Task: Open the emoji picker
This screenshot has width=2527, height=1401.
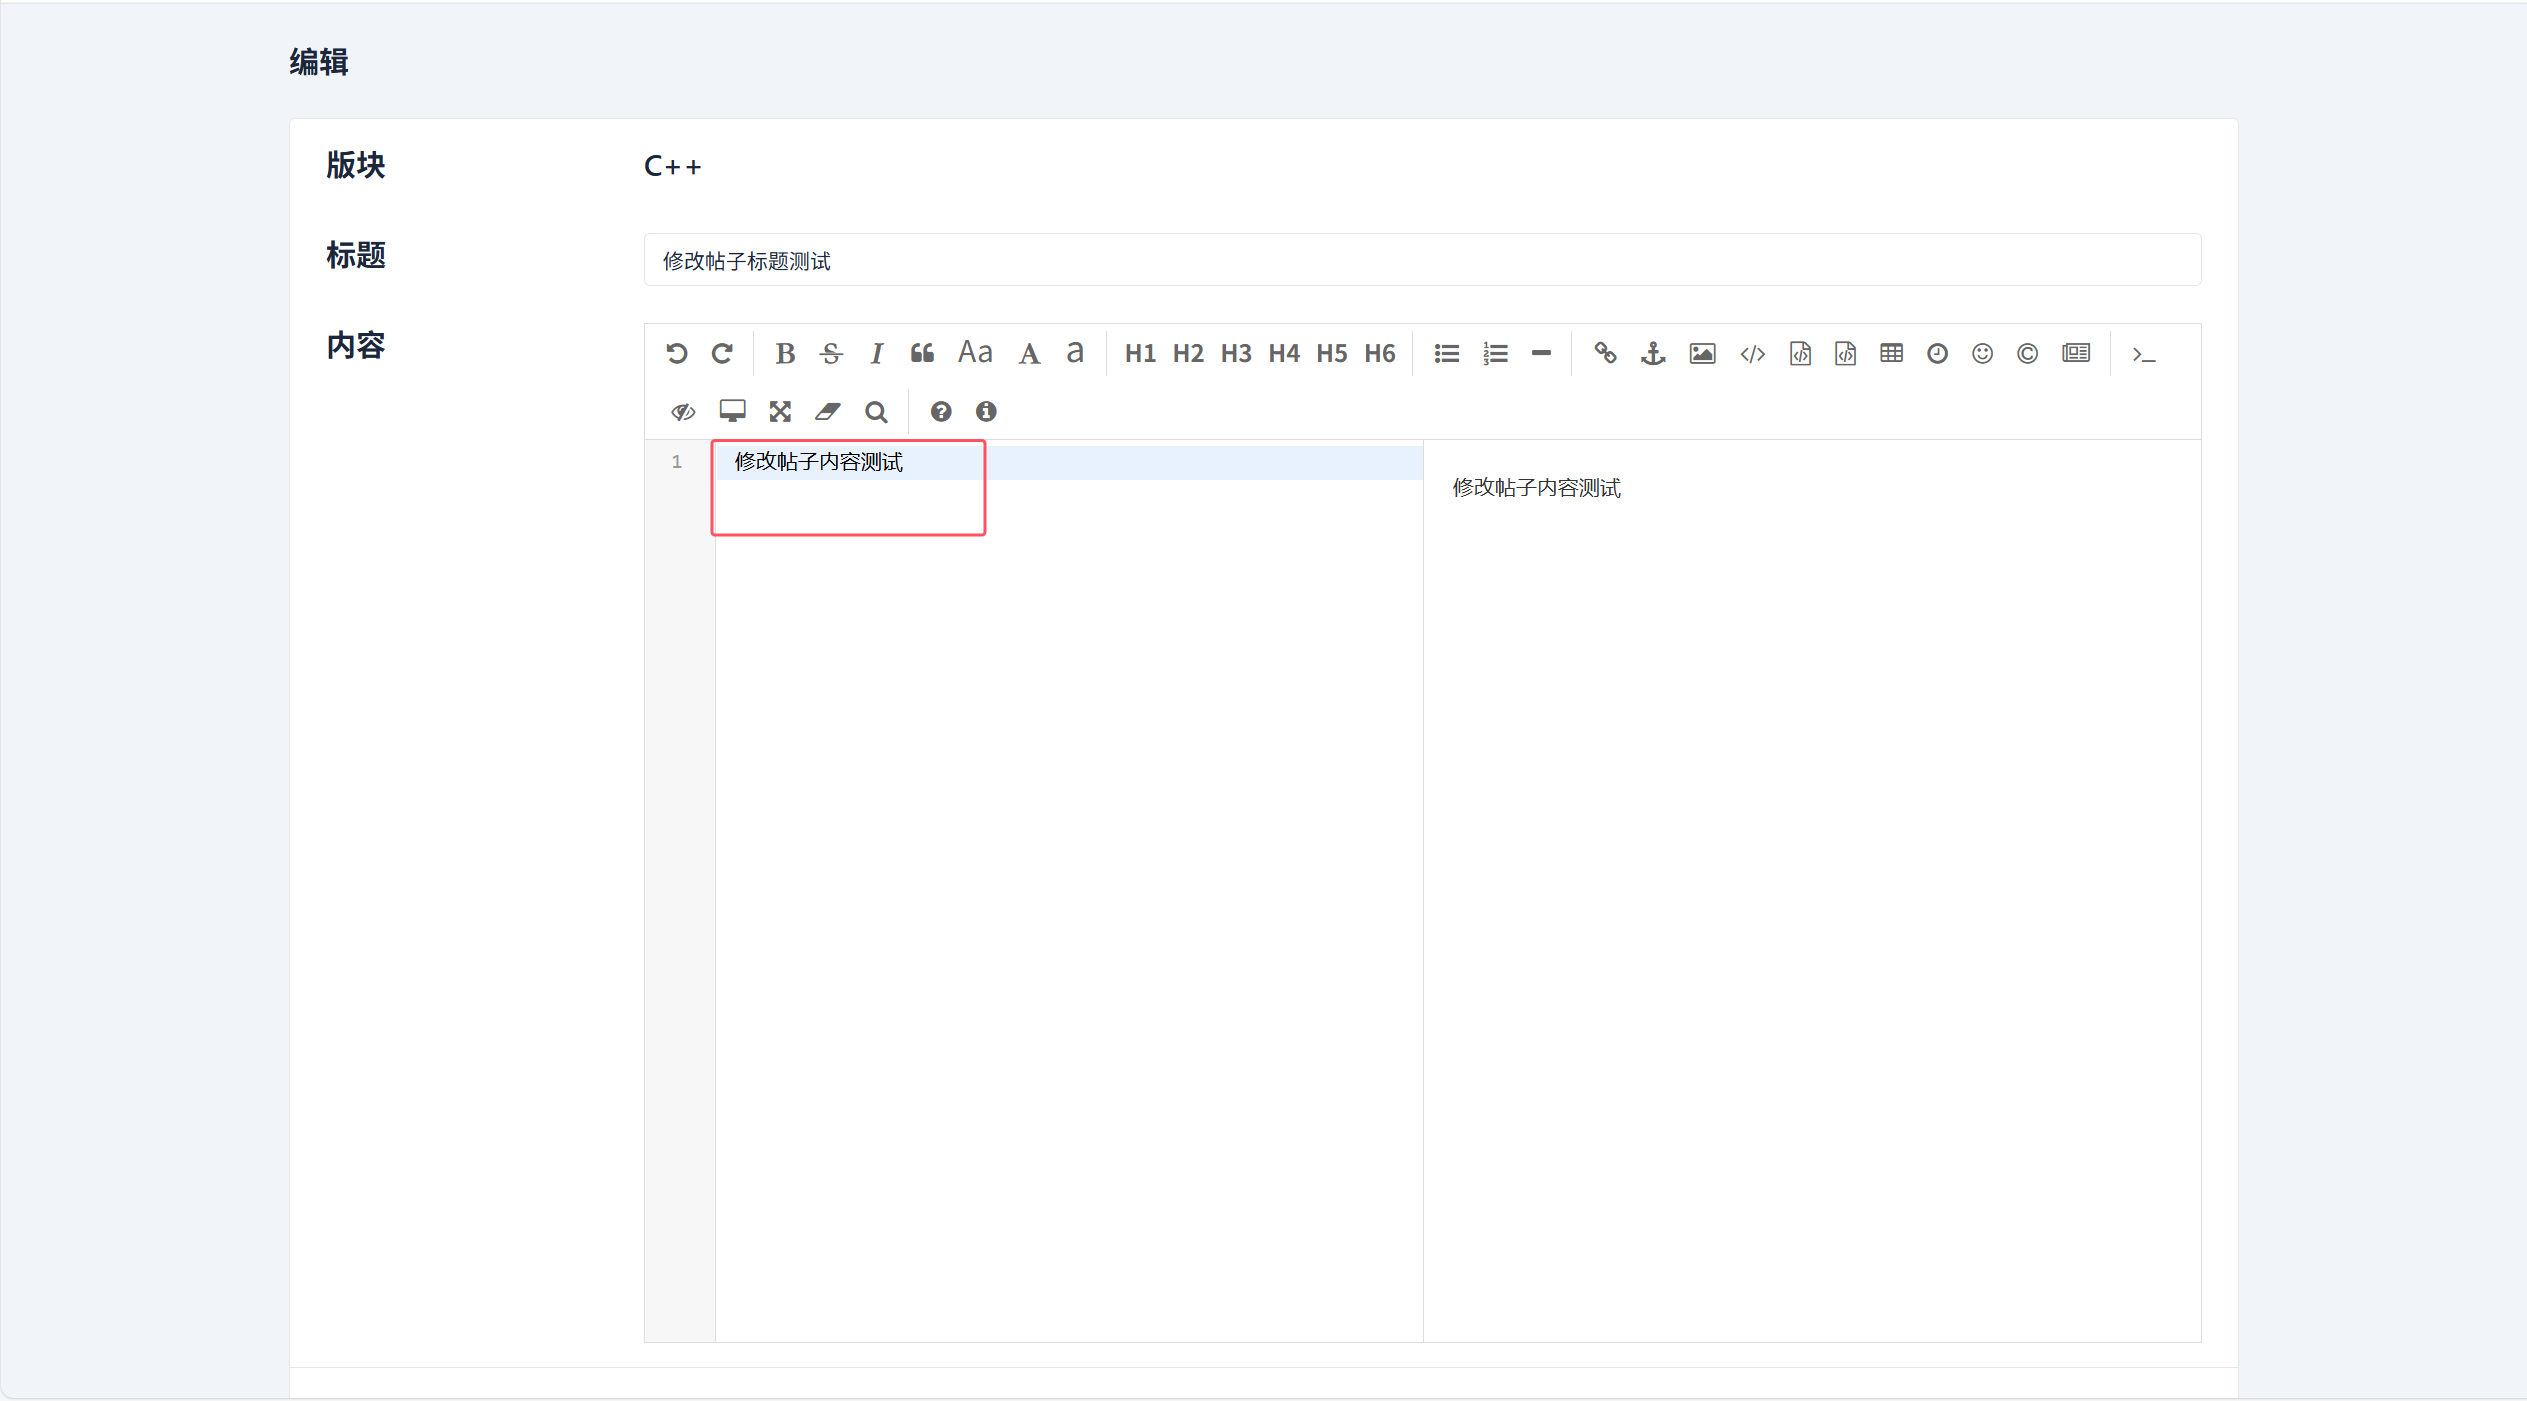Action: tap(1982, 353)
